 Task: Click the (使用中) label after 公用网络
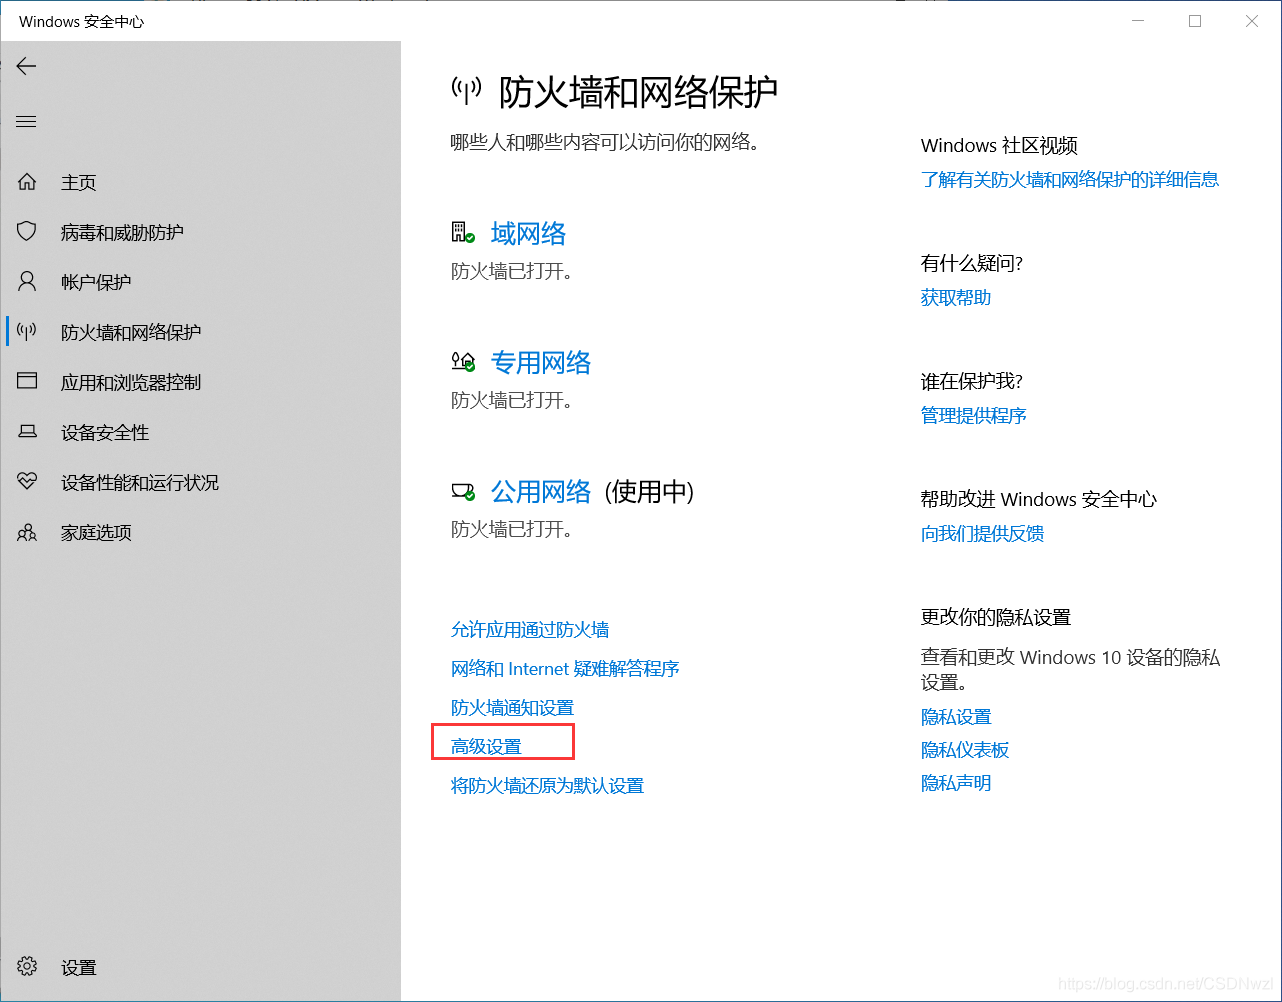[x=649, y=492]
